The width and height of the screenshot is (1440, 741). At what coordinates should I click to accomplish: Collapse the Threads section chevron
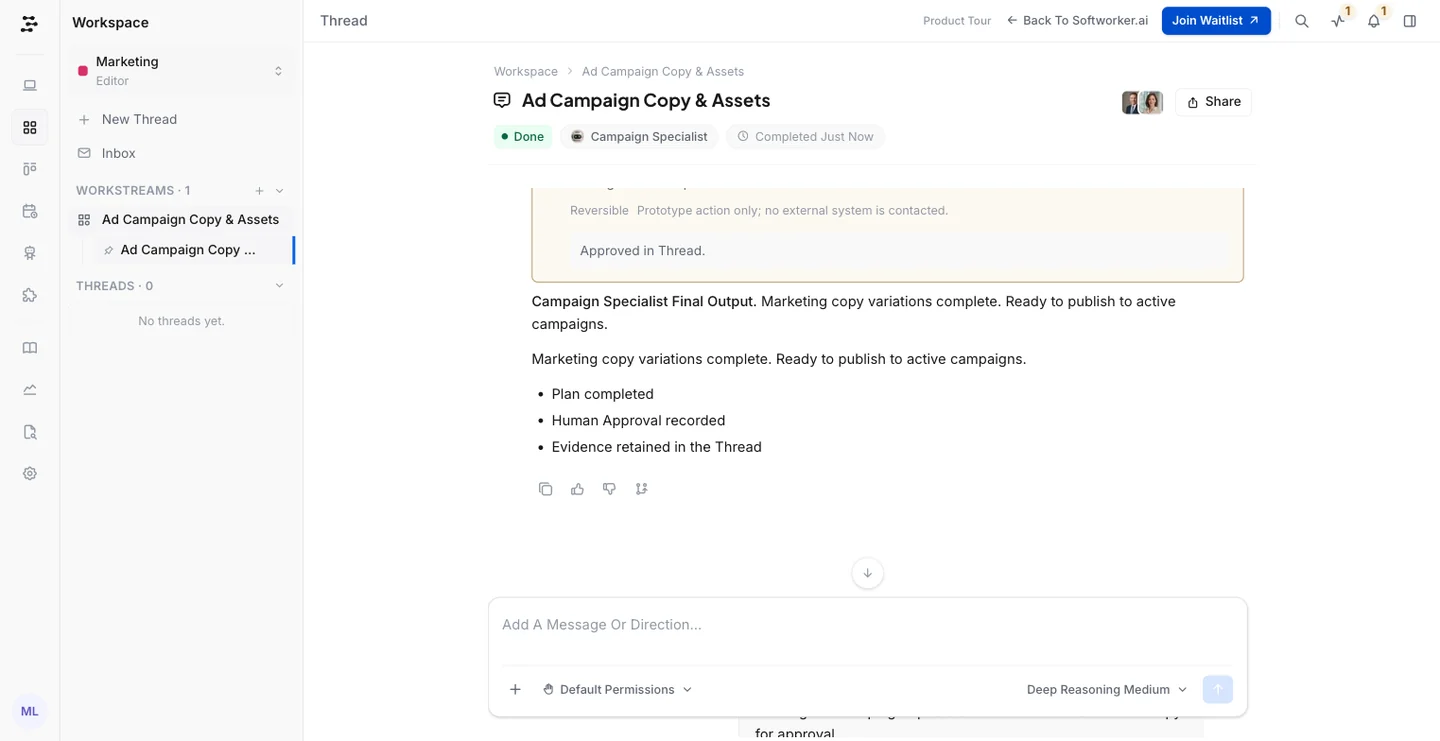tap(279, 286)
